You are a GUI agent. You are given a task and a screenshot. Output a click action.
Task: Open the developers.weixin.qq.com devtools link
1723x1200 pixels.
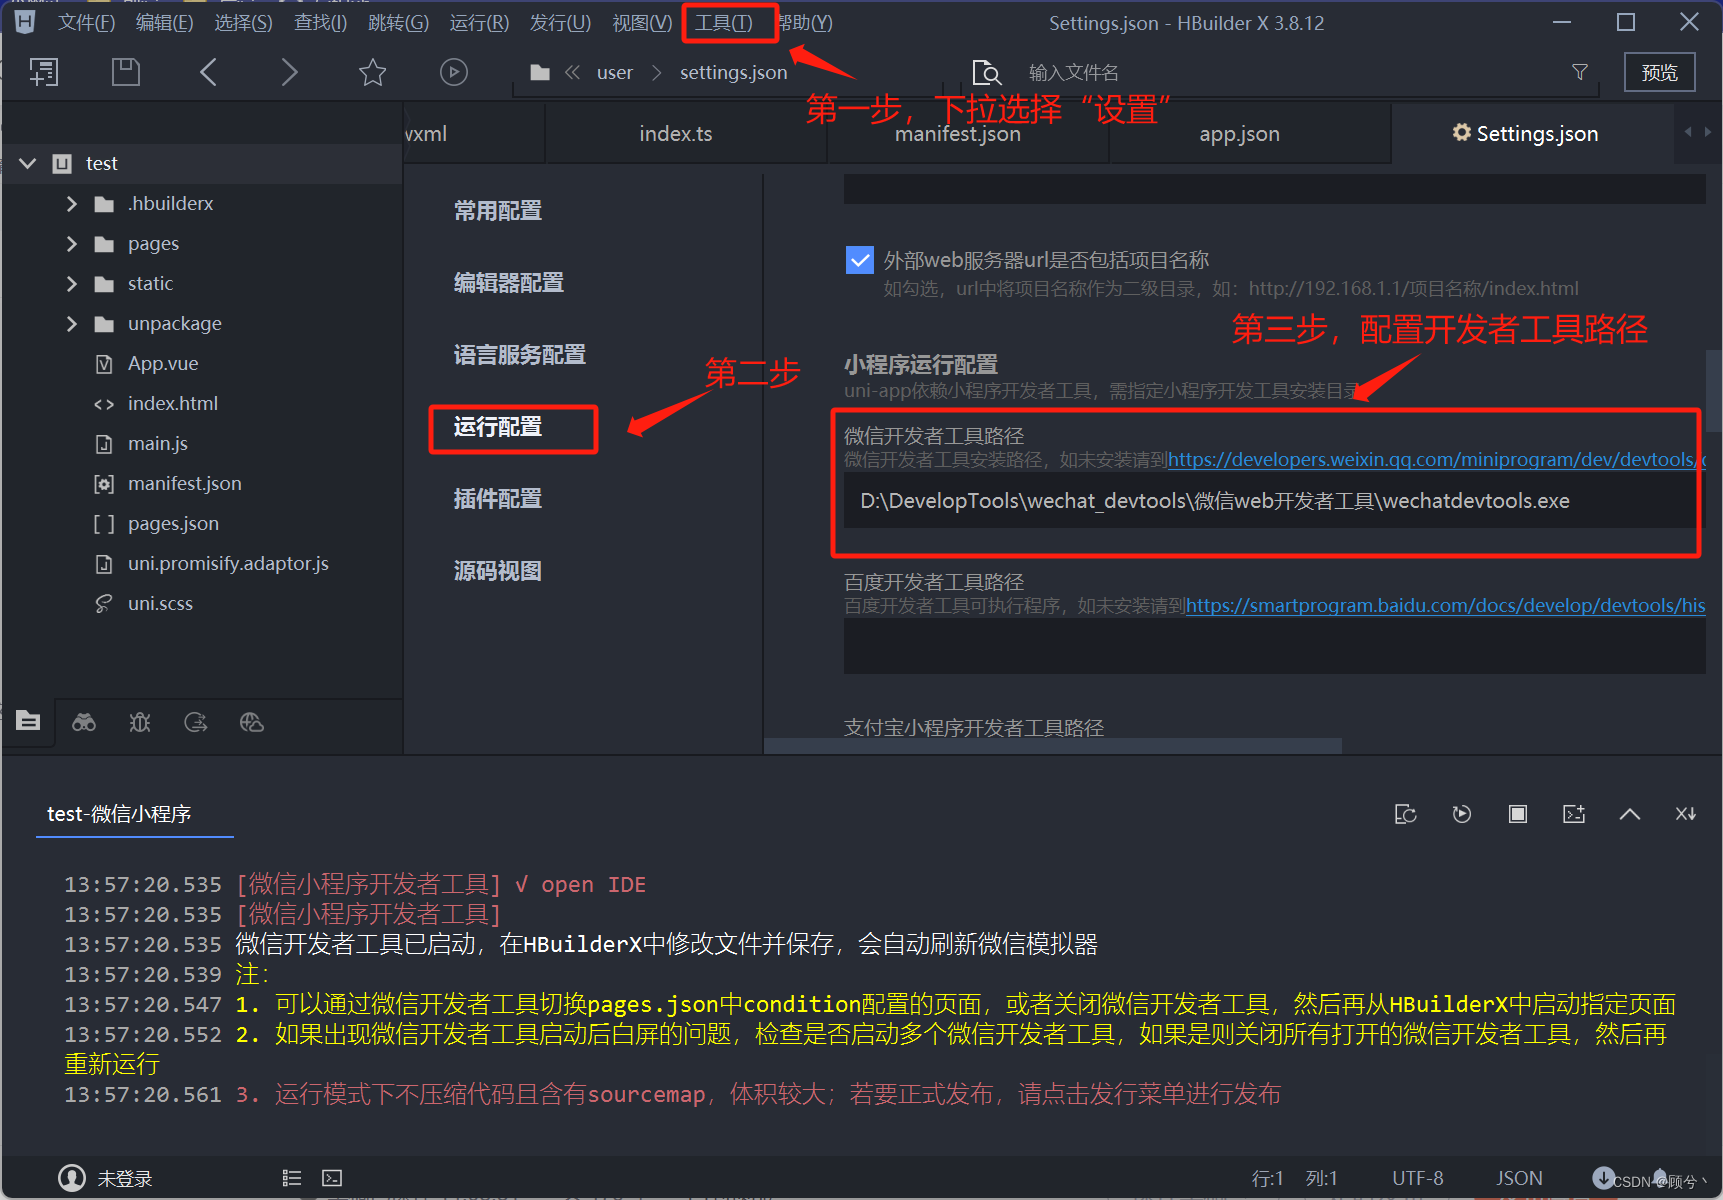(x=1436, y=460)
